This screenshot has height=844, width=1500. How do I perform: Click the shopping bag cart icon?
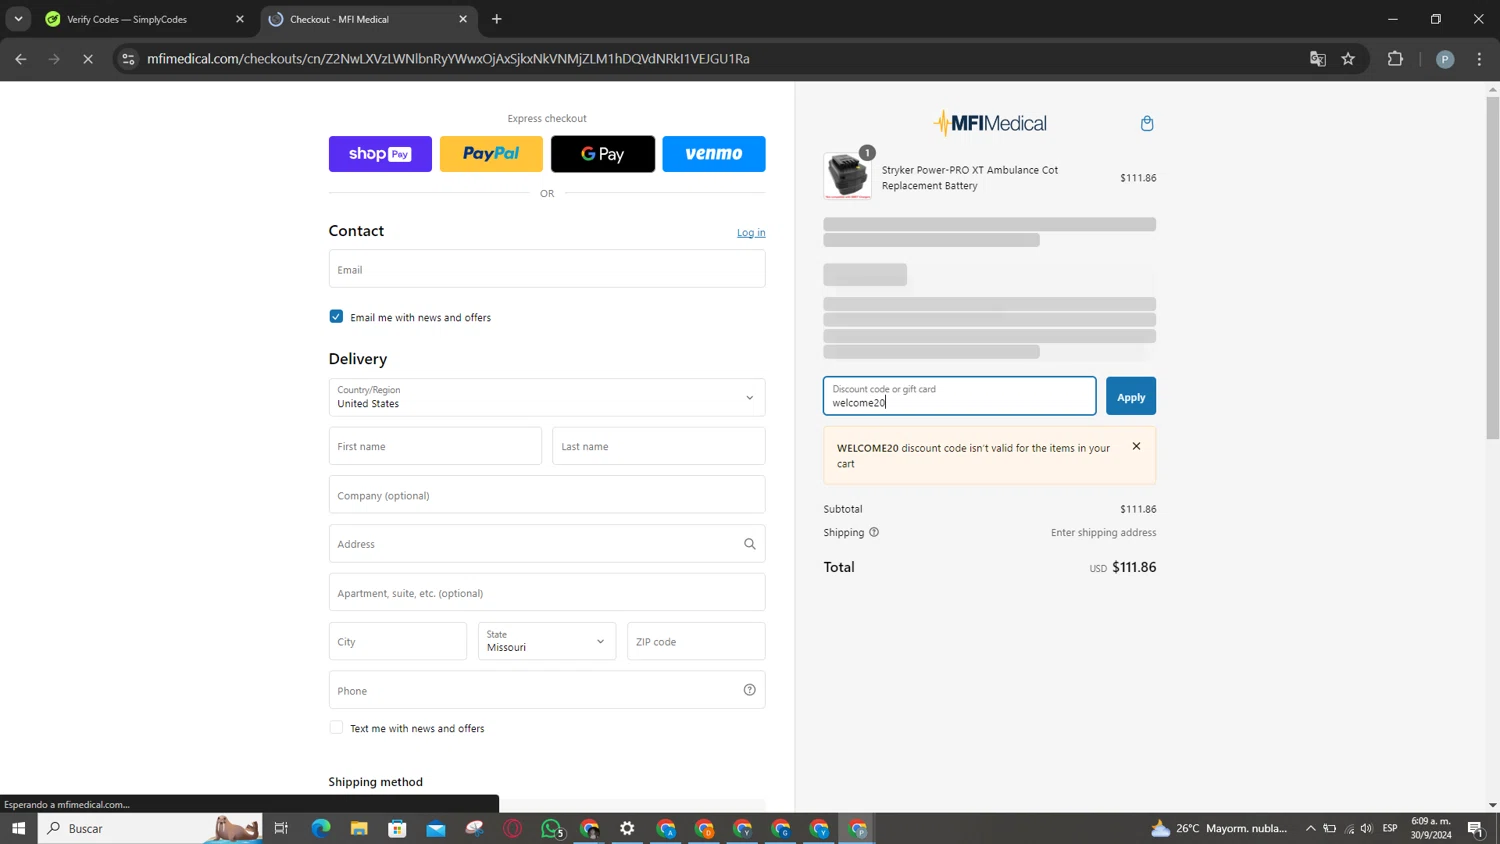1146,123
